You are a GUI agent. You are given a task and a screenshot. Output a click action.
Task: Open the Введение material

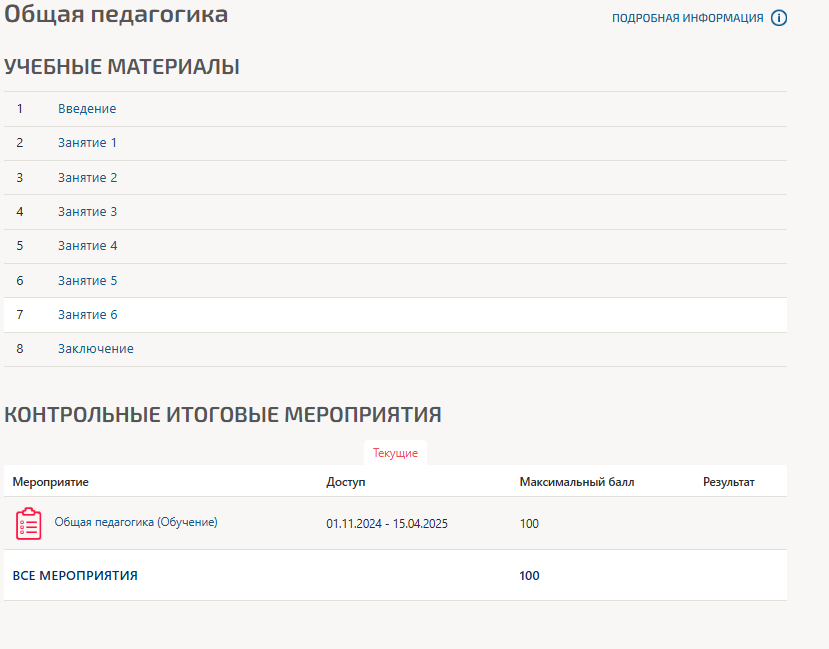87,109
